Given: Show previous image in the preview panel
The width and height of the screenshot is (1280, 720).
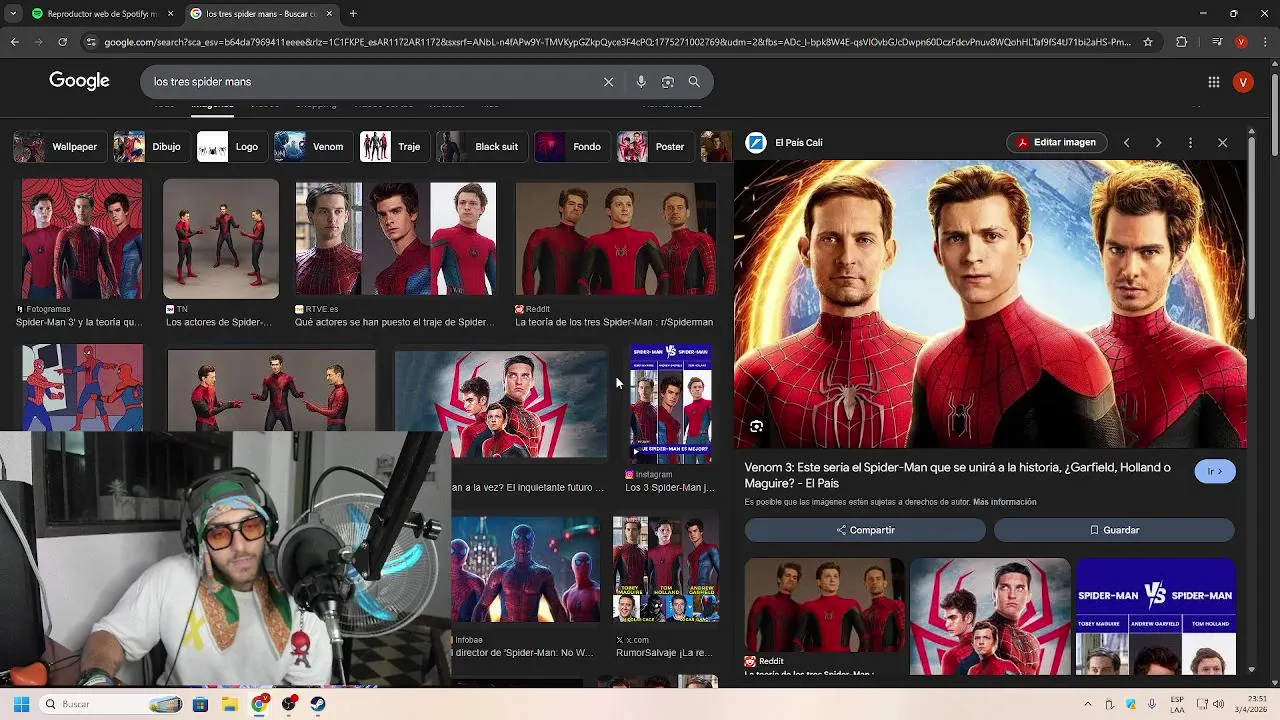Looking at the screenshot, I should [x=1126, y=143].
